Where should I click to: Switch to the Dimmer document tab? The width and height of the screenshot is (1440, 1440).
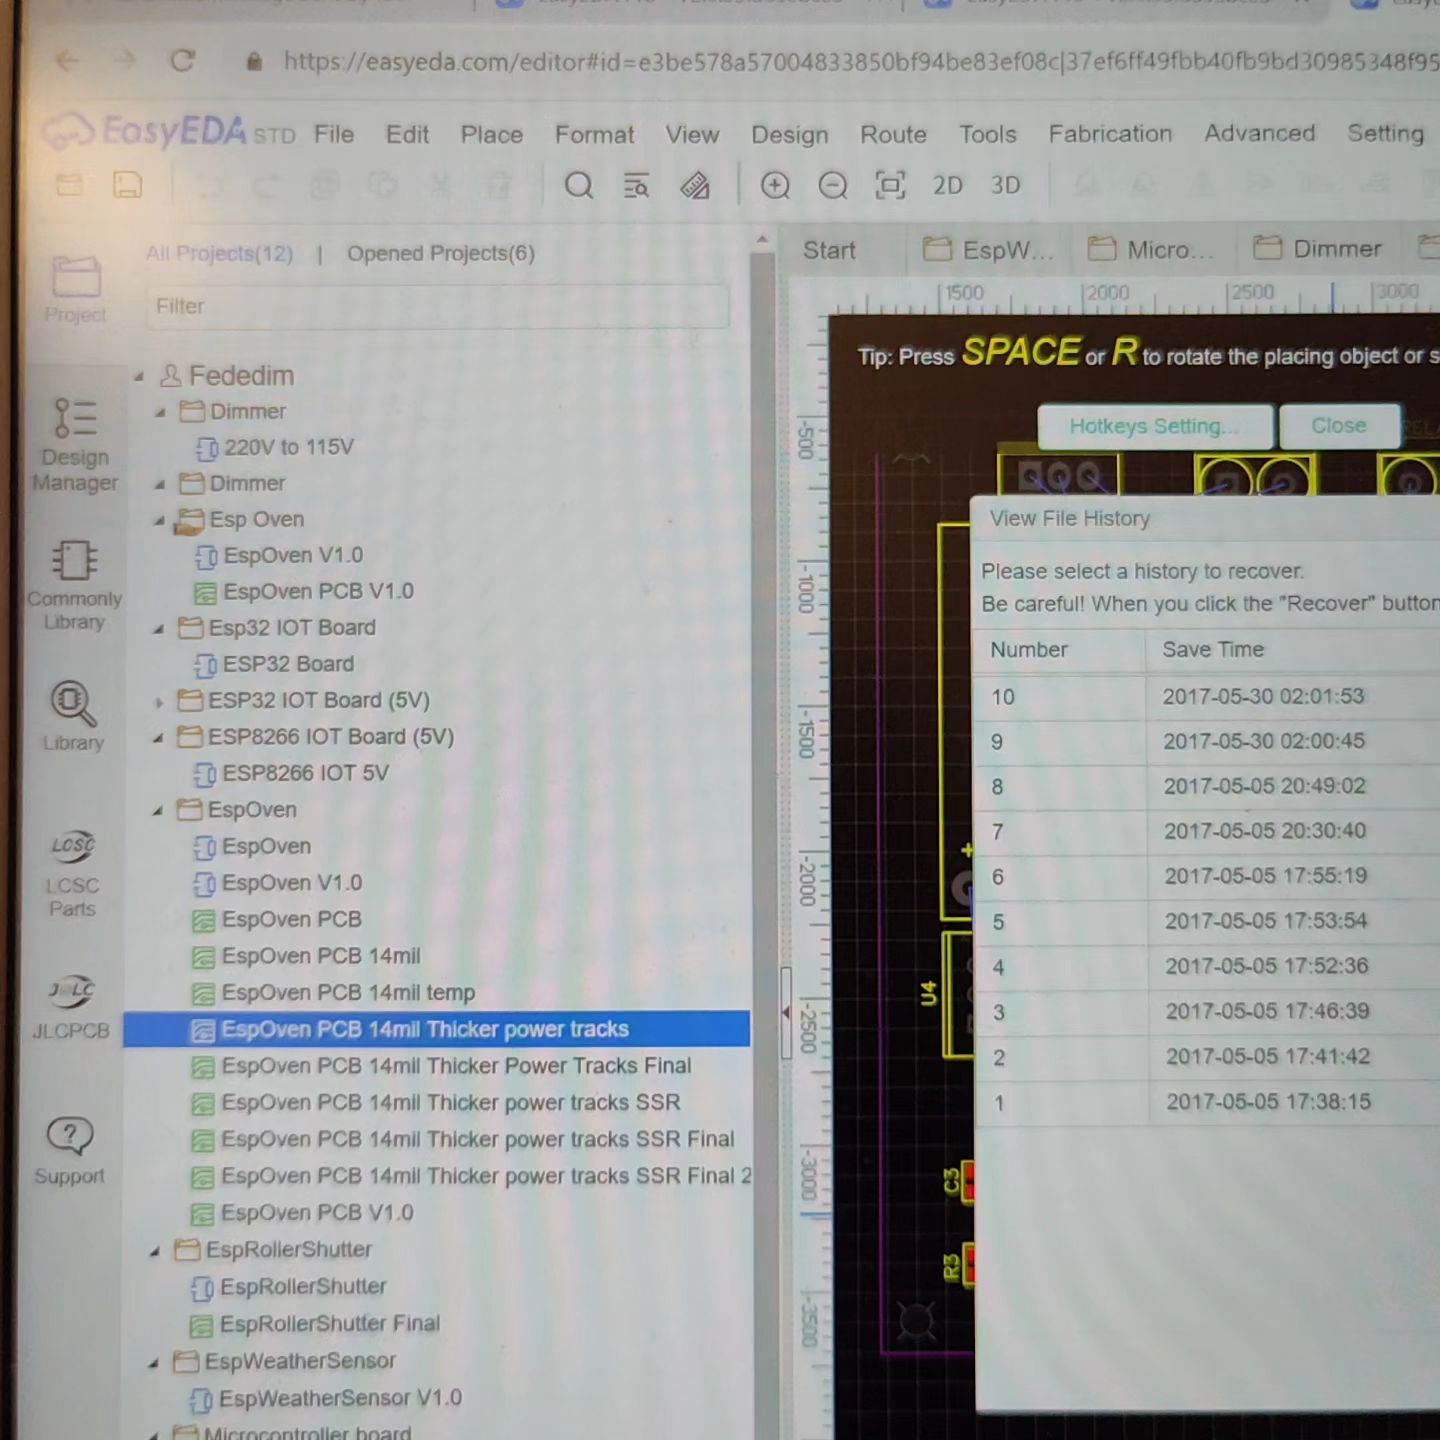point(1318,249)
